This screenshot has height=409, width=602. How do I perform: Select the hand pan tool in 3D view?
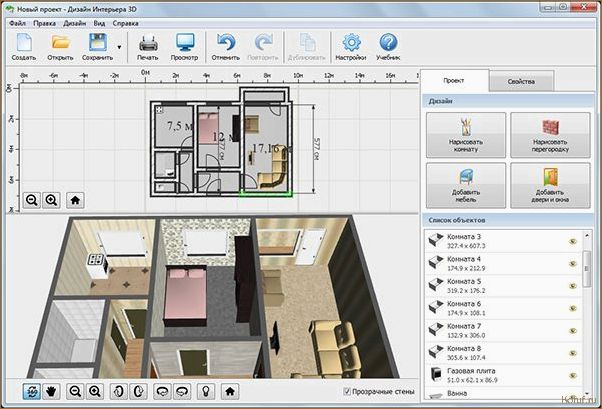pyautogui.click(x=51, y=391)
